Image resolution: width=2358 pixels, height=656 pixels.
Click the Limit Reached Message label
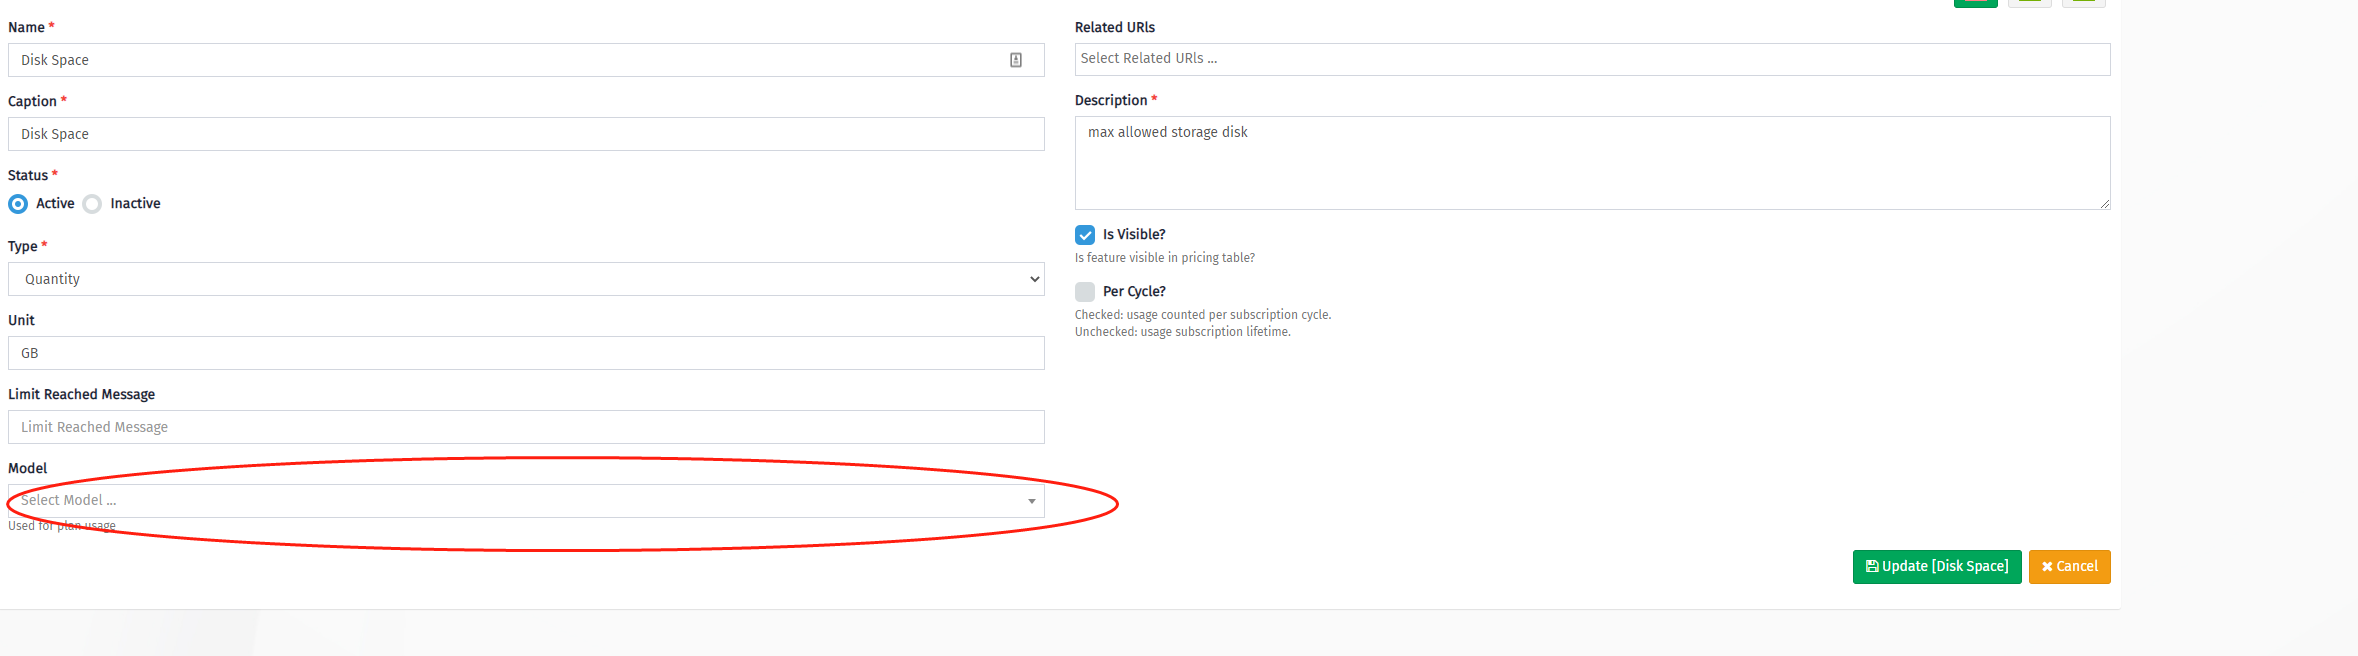point(82,395)
